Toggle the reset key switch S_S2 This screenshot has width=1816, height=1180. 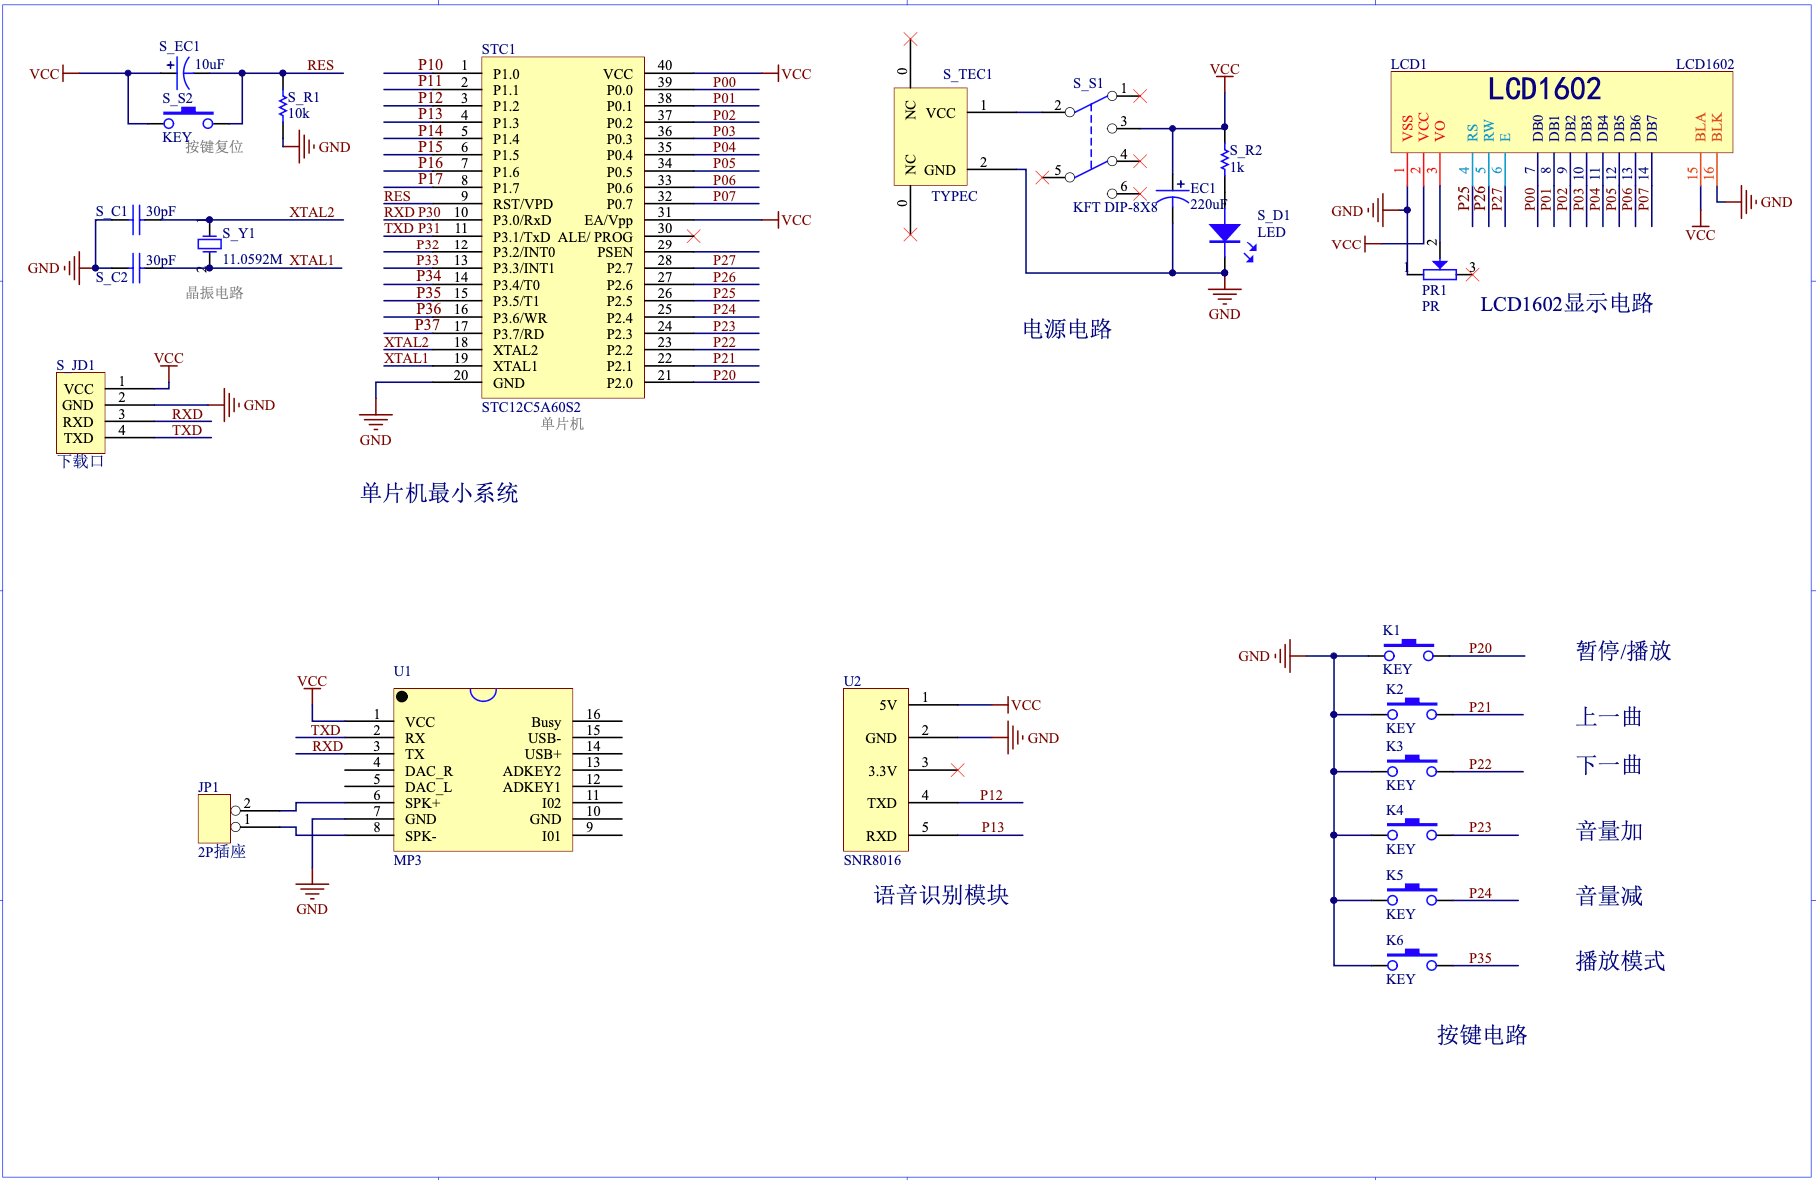pos(190,117)
